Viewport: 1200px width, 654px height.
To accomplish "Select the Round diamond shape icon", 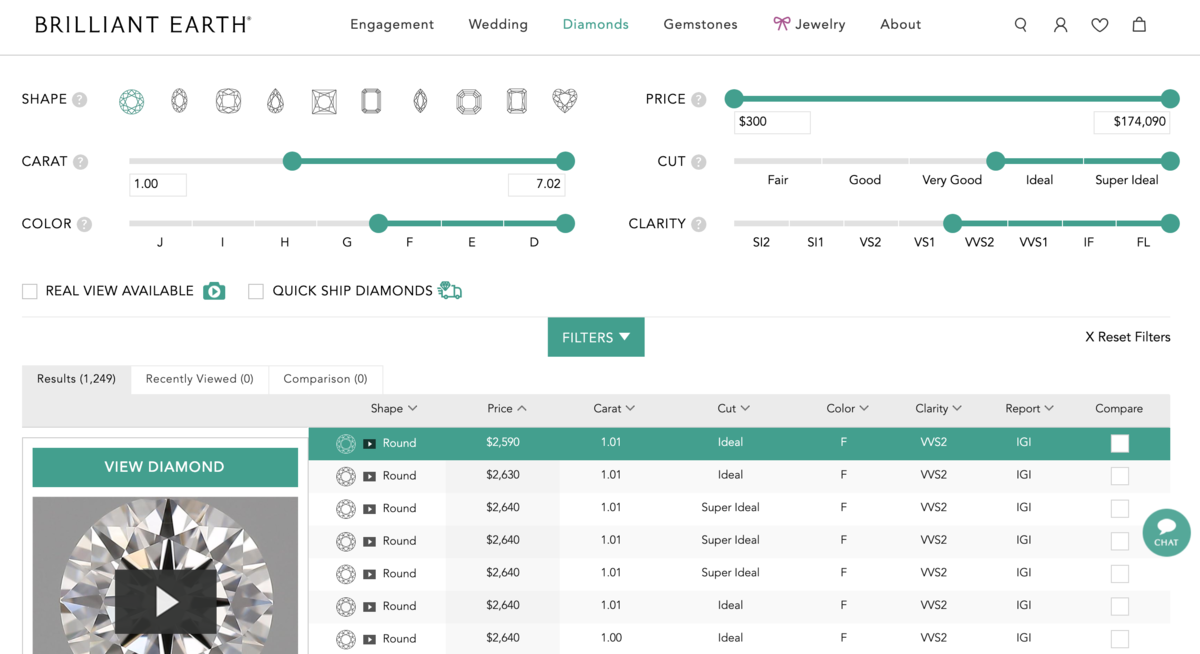I will (131, 101).
